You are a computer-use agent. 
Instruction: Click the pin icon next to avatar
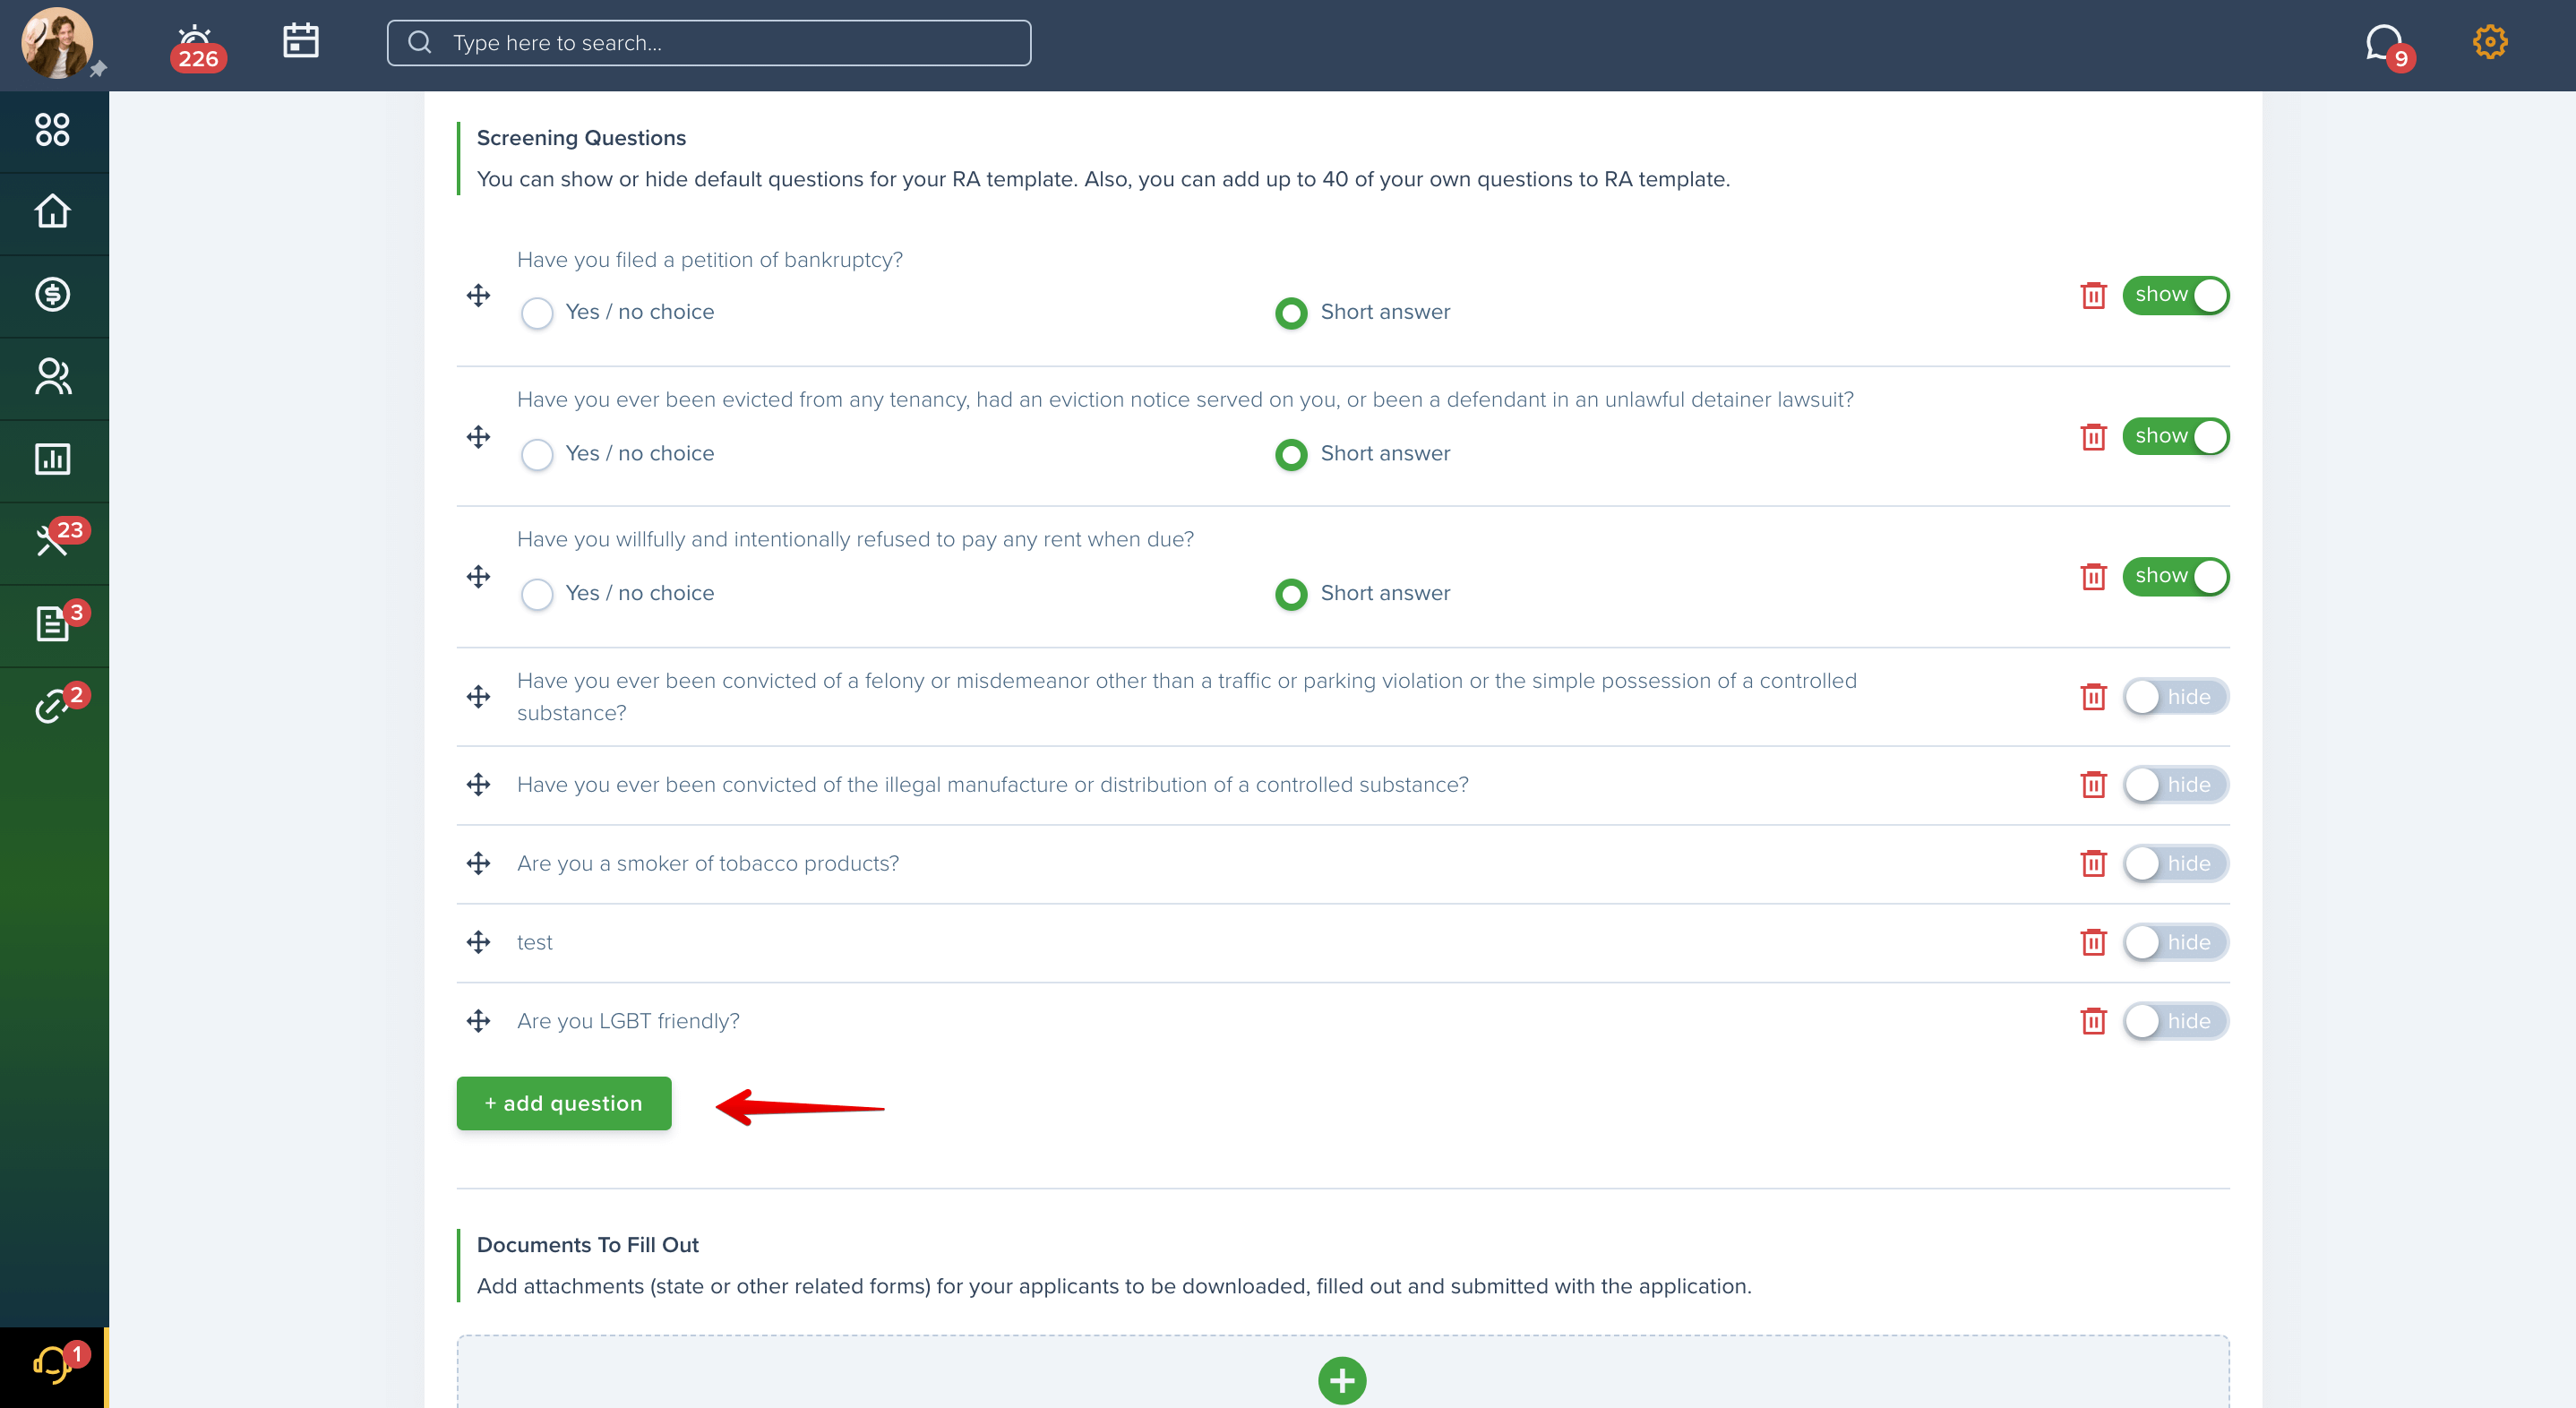[x=98, y=69]
